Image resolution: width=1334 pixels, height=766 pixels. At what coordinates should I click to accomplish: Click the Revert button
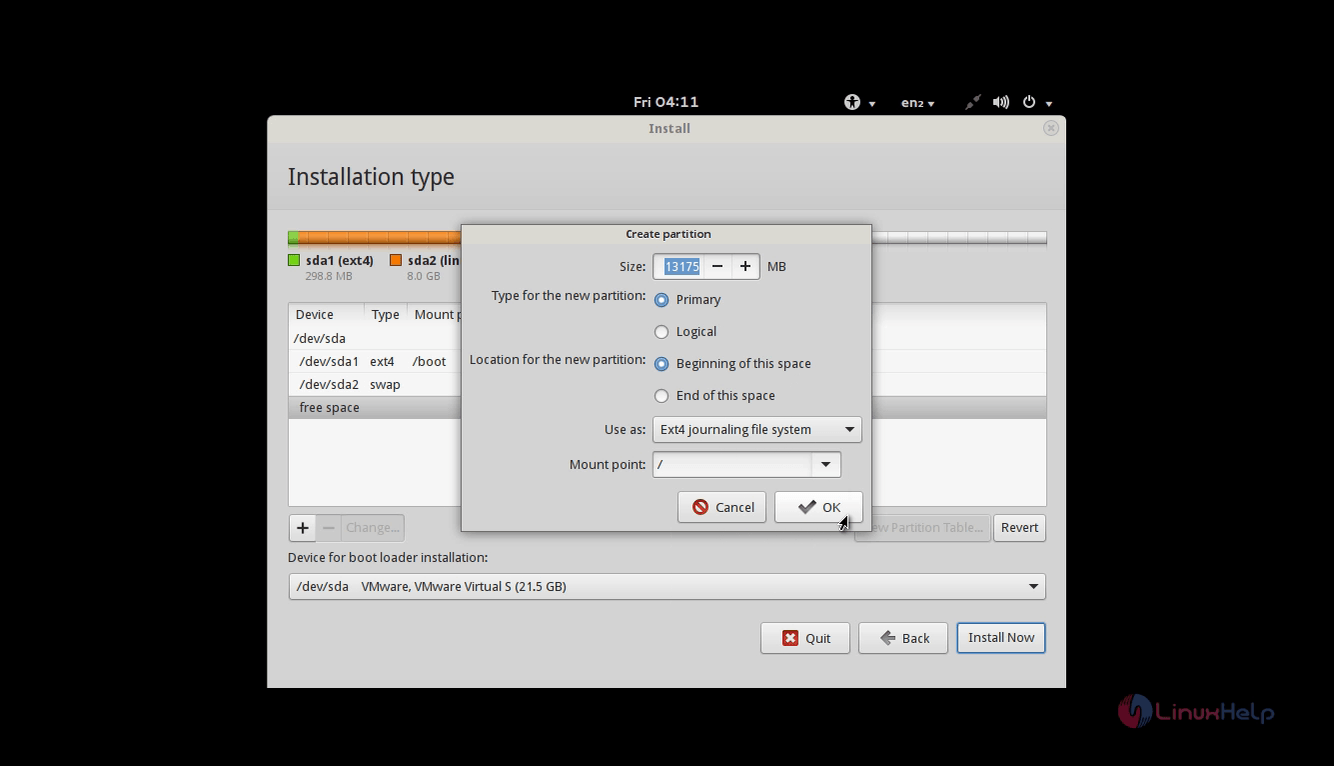tap(1019, 527)
